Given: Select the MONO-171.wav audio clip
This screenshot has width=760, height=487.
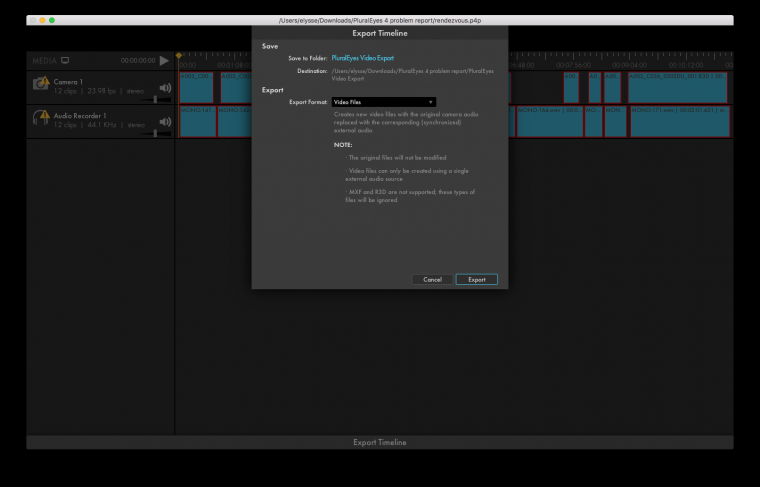Looking at the screenshot, I should point(680,121).
